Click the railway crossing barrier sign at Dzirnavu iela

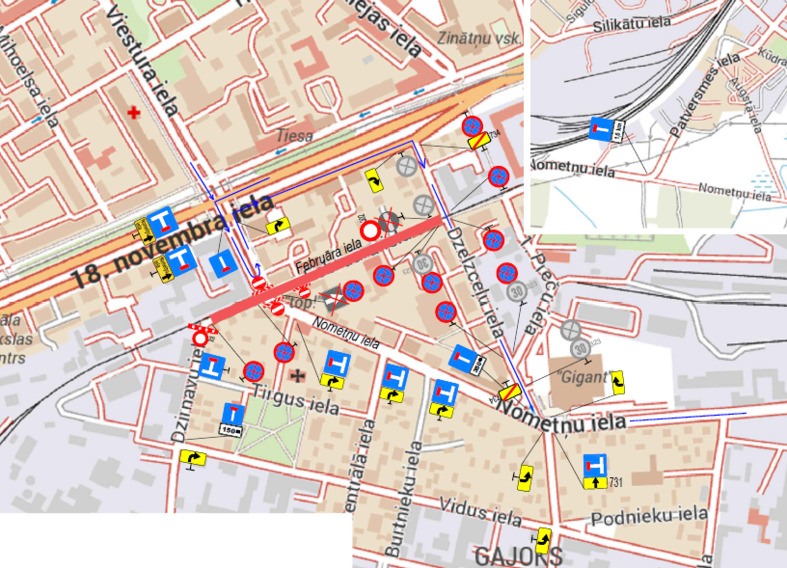tap(202, 335)
